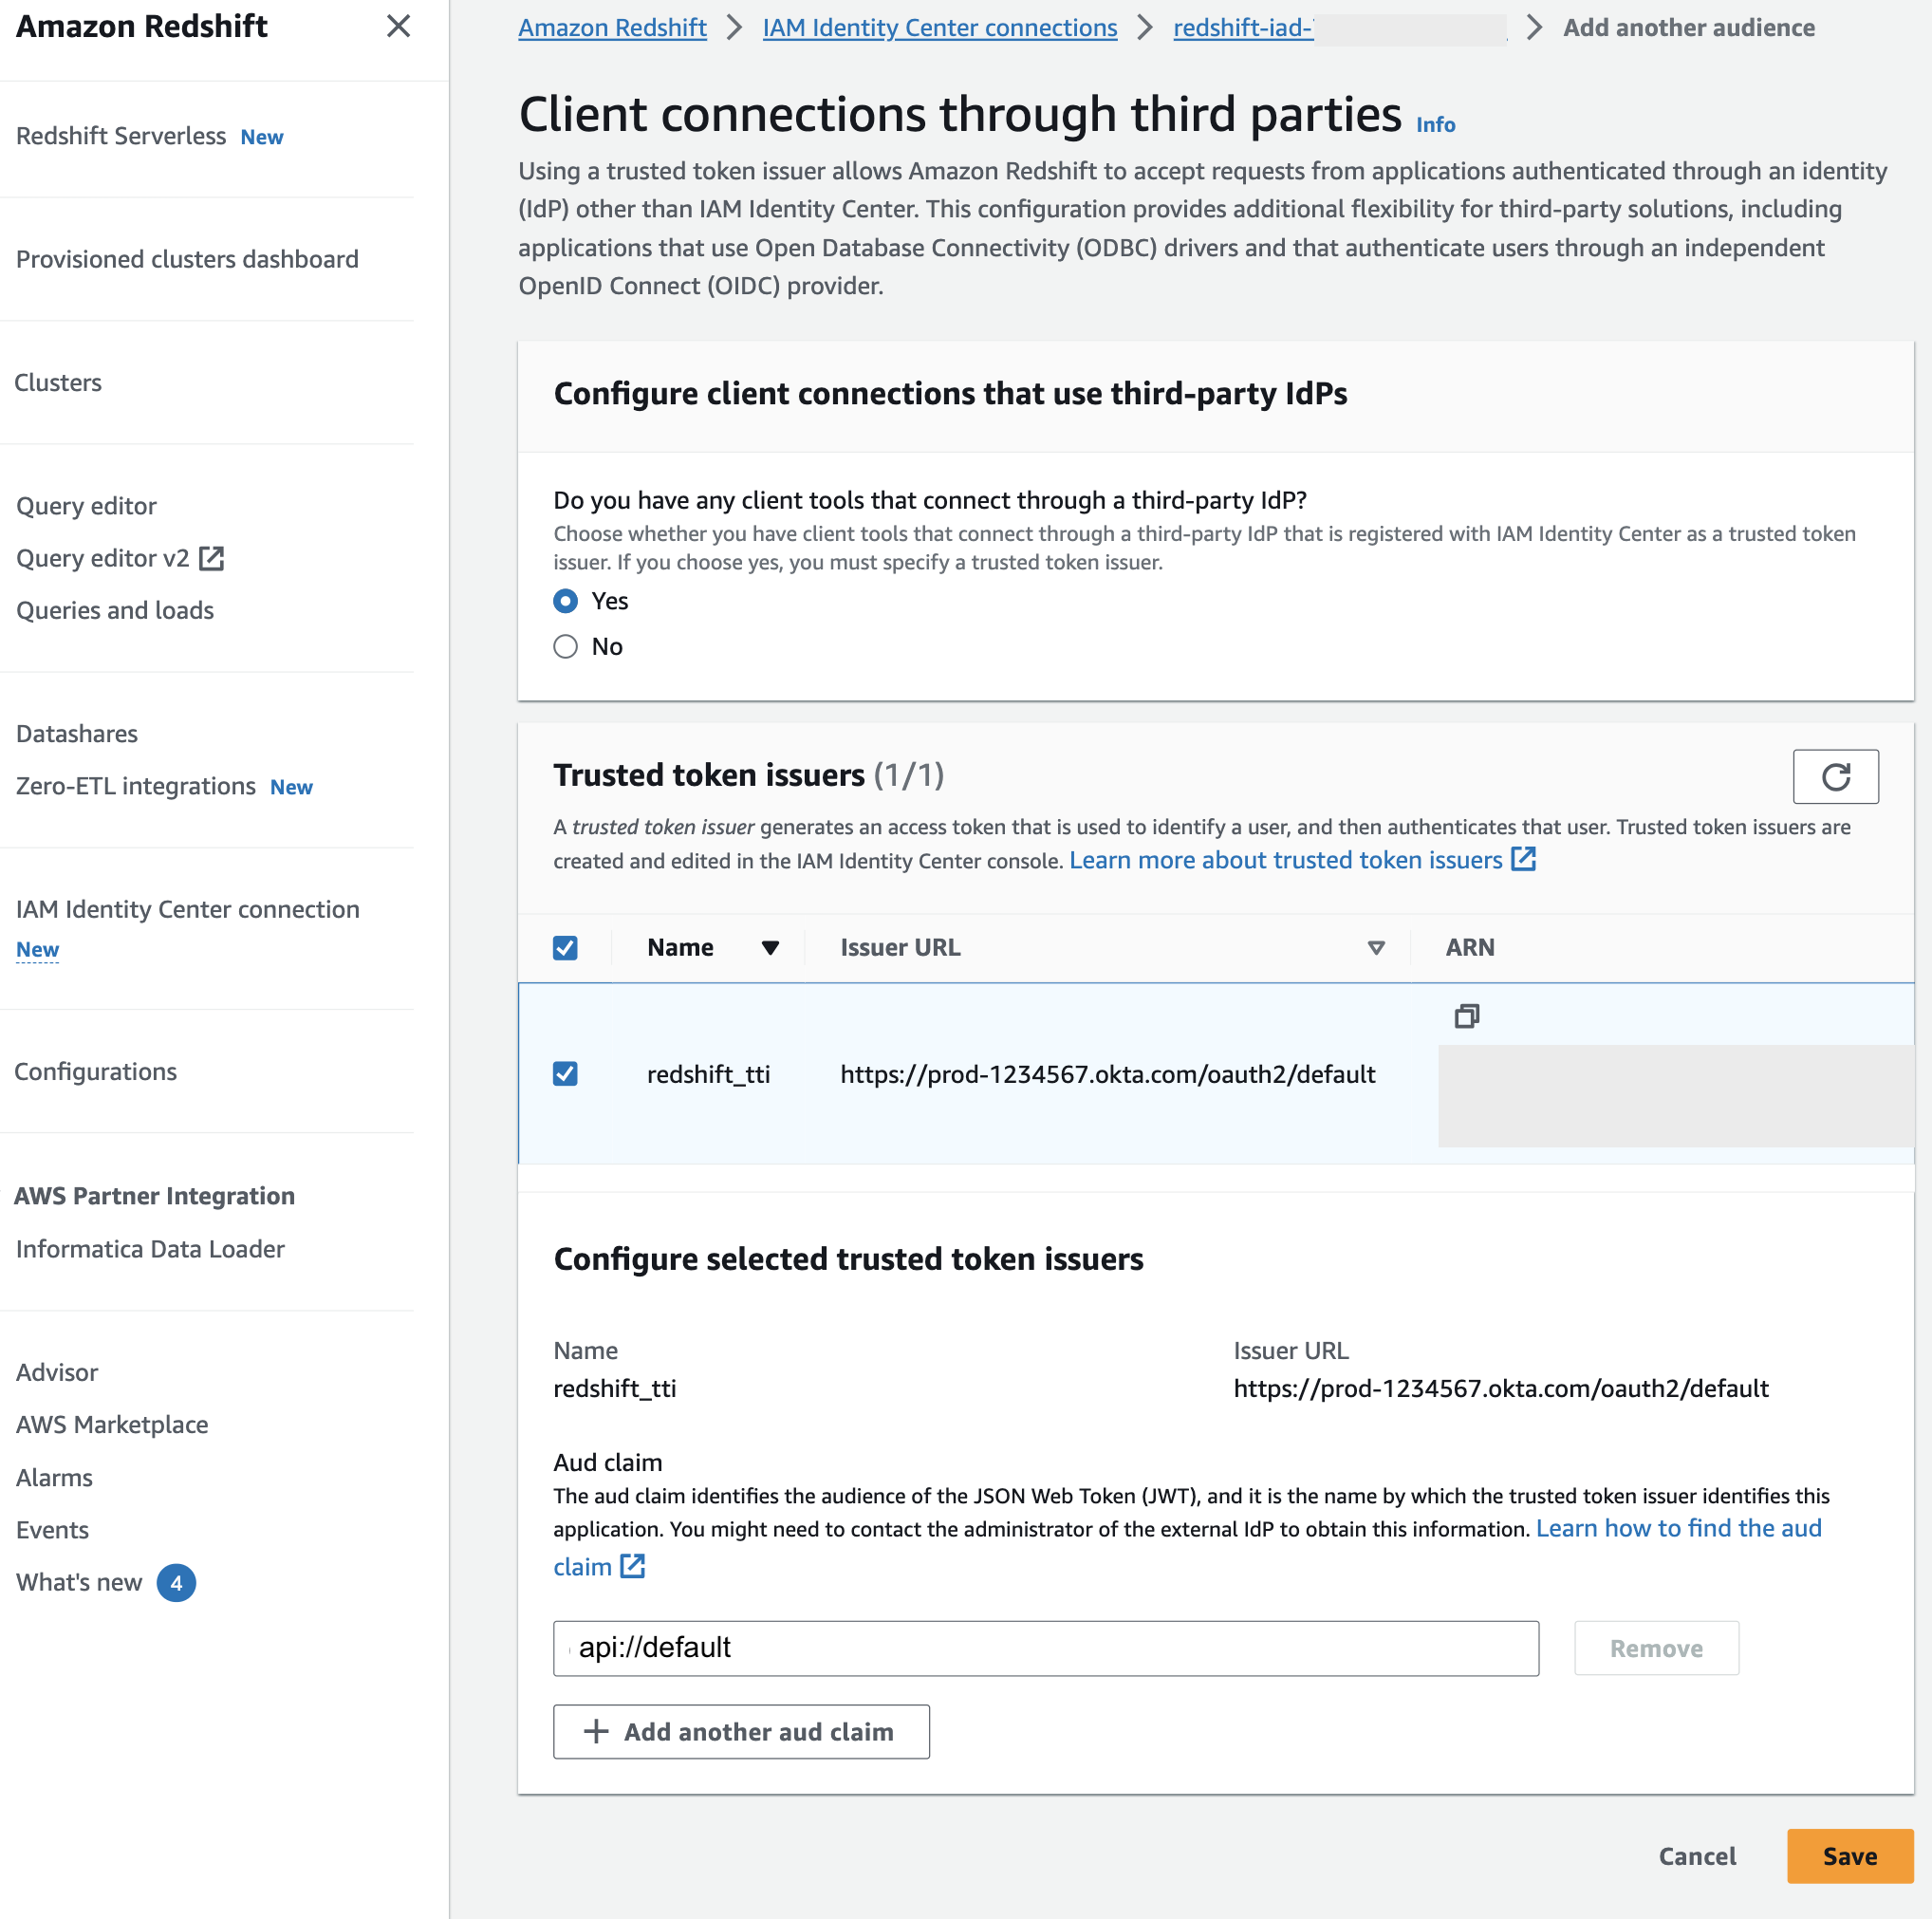
Task: Uncheck the redshift_tti row checkbox
Action: point(566,1074)
